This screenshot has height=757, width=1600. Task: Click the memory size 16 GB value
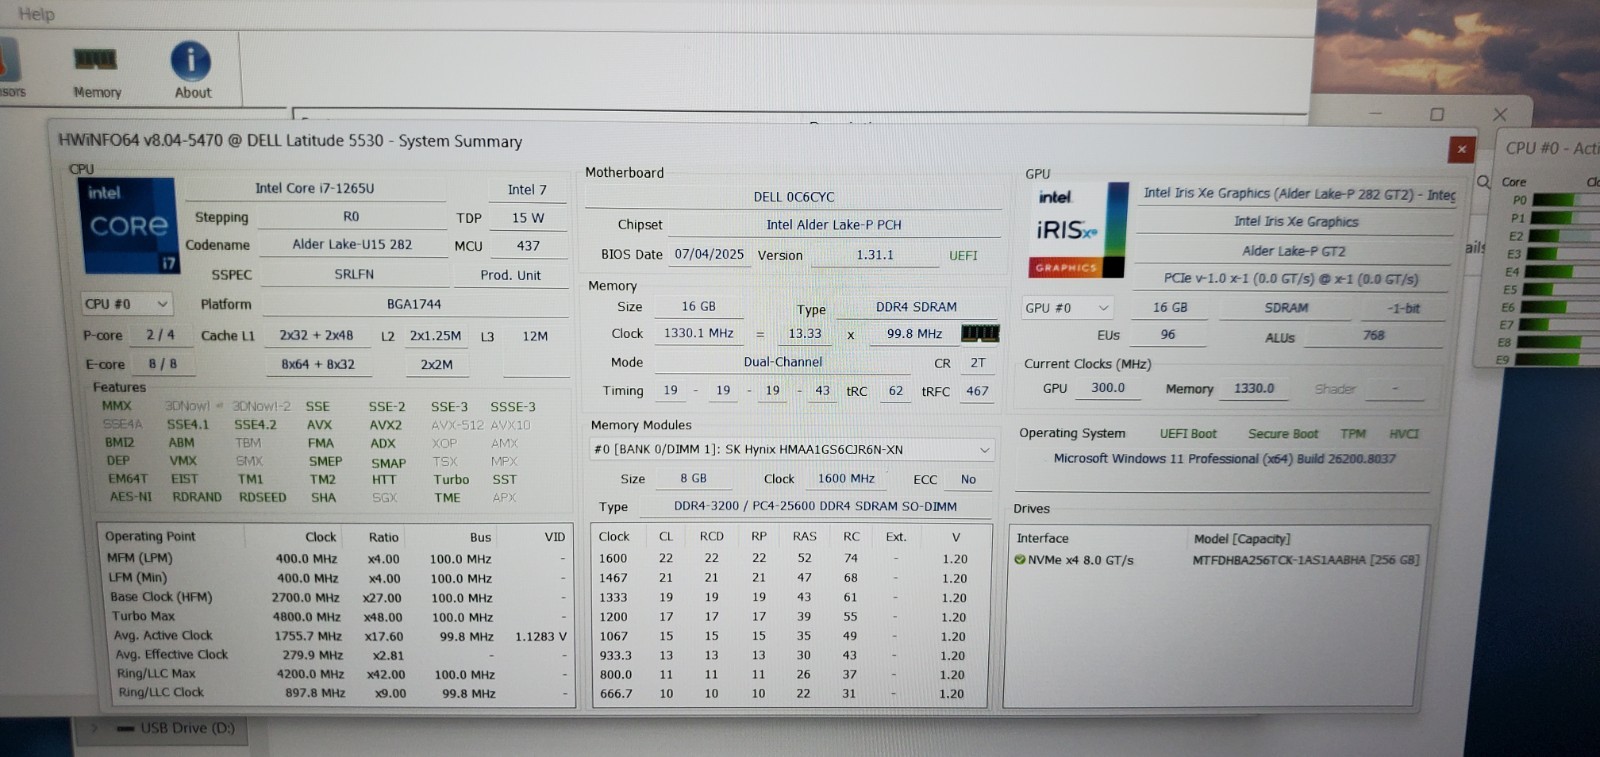coord(698,307)
